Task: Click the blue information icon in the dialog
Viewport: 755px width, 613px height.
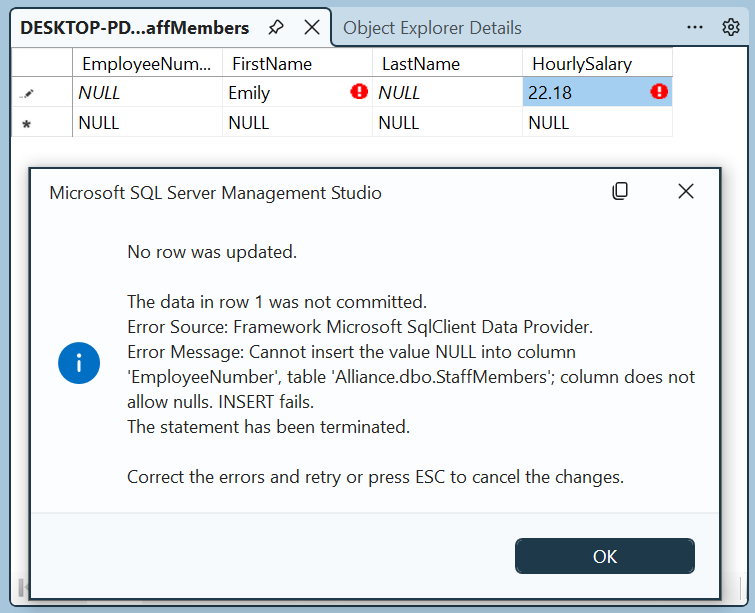Action: (79, 363)
